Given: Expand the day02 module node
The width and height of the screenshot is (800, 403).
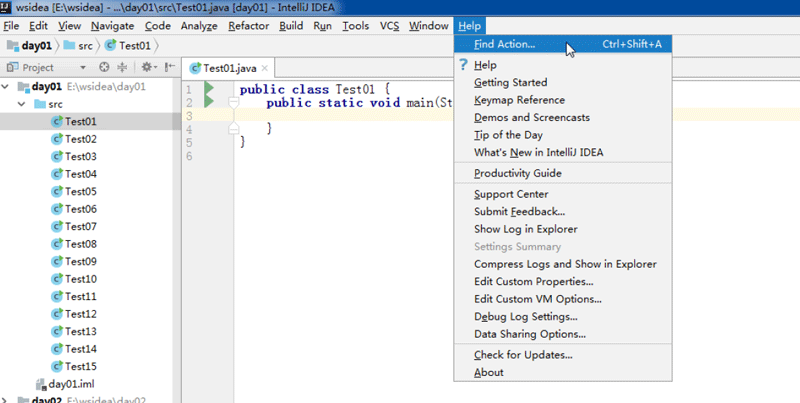Looking at the screenshot, I should tap(5, 400).
